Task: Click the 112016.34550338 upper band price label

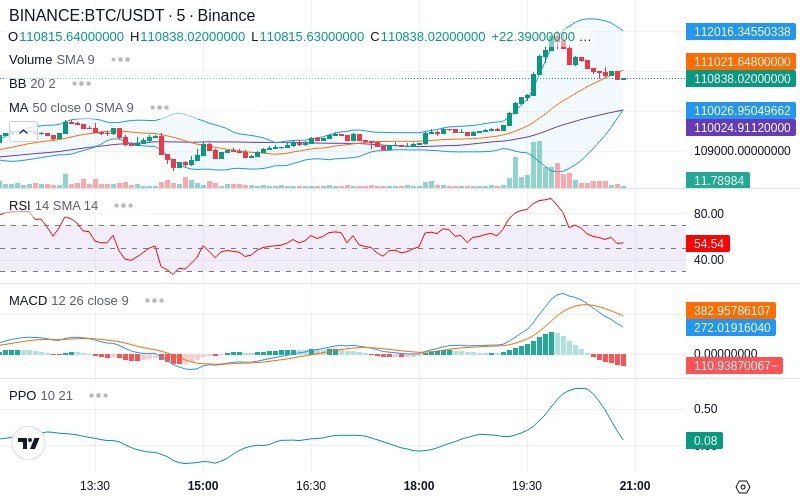Action: (741, 32)
